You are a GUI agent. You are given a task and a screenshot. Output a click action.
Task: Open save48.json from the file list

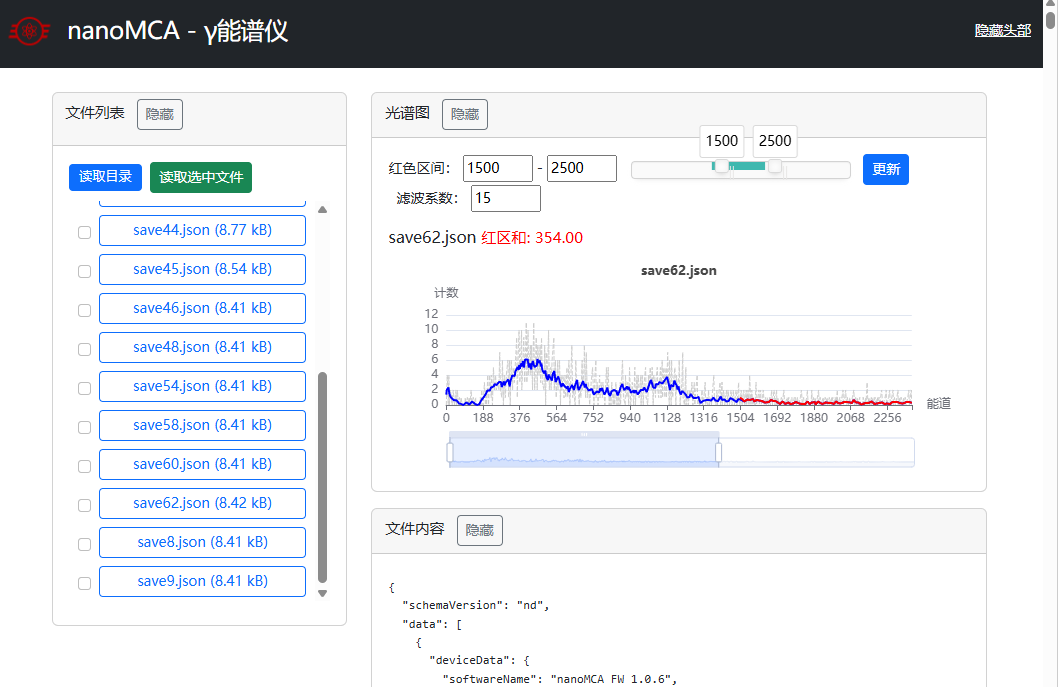point(202,348)
